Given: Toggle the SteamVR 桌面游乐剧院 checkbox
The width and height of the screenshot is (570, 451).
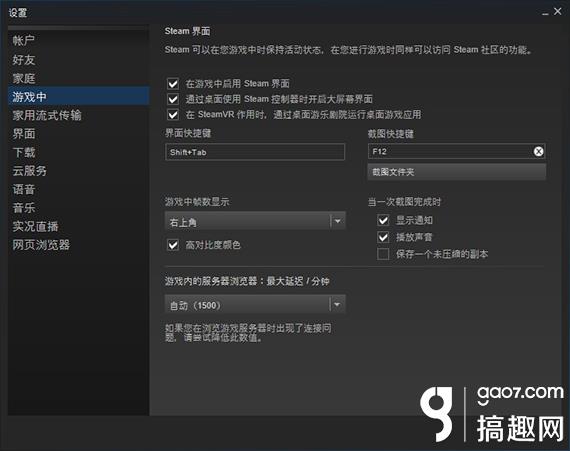Looking at the screenshot, I should click(x=173, y=115).
